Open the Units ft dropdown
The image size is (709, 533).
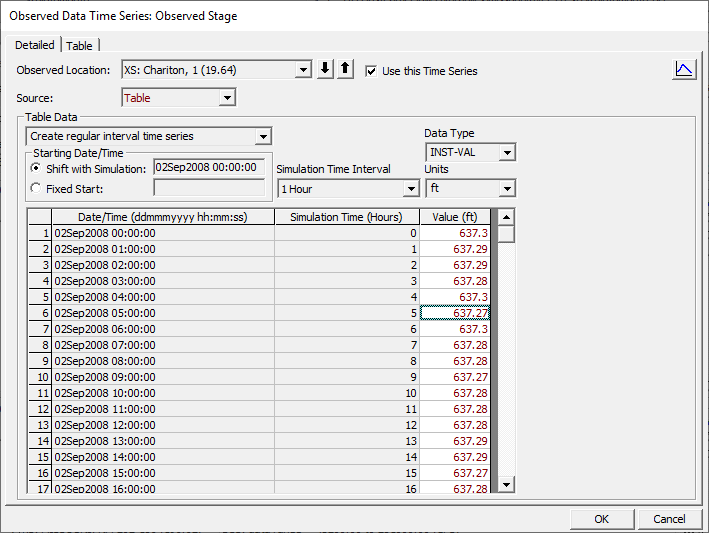click(507, 188)
